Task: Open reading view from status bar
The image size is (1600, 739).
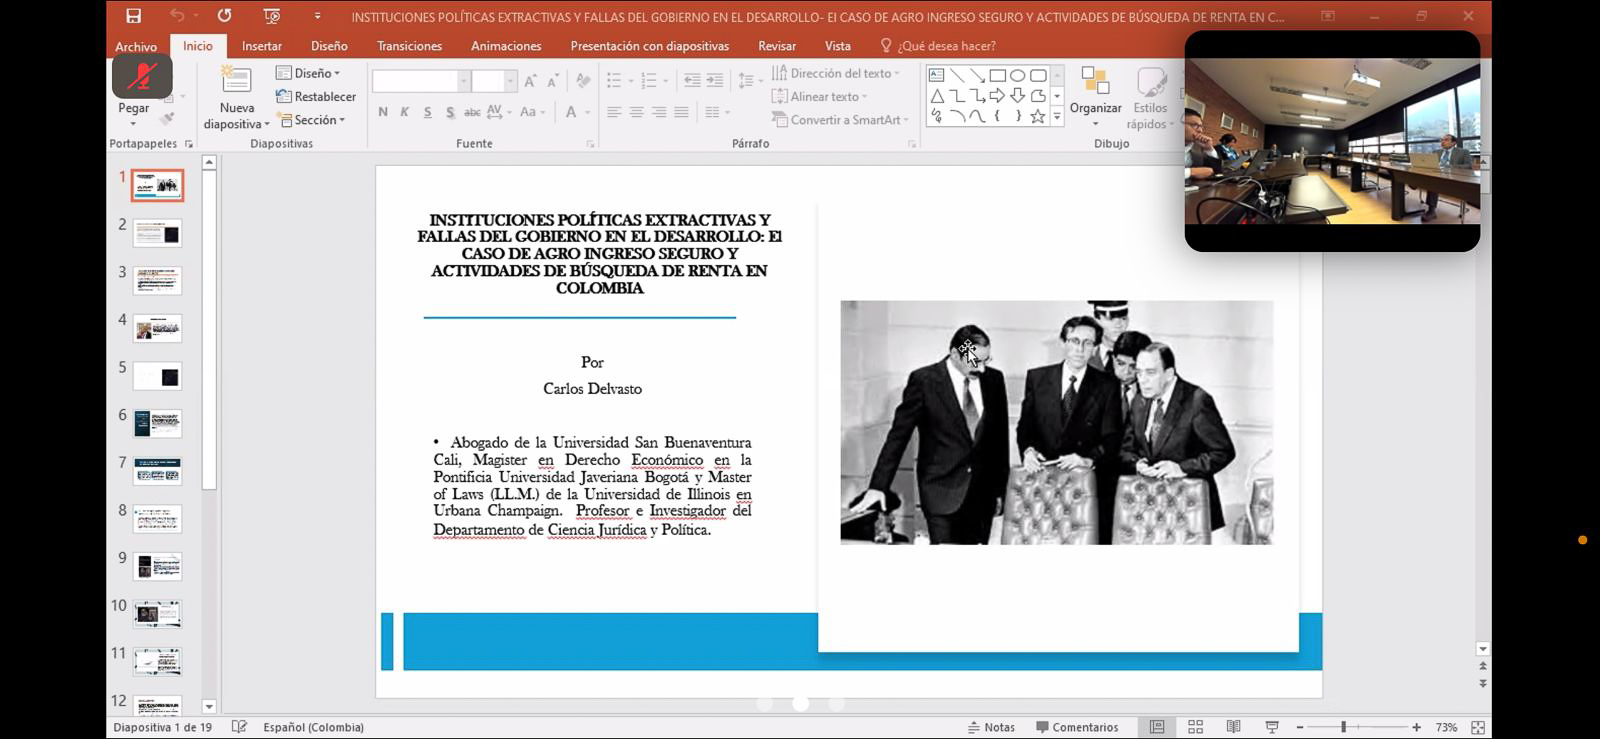Action: click(1233, 727)
